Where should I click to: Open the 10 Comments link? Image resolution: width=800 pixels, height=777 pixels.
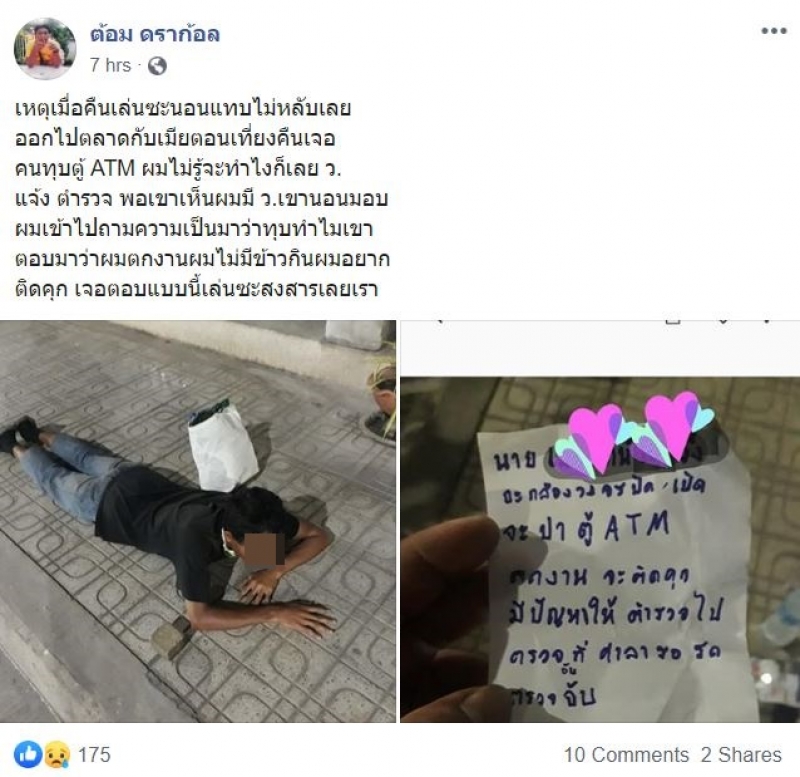tap(626, 755)
